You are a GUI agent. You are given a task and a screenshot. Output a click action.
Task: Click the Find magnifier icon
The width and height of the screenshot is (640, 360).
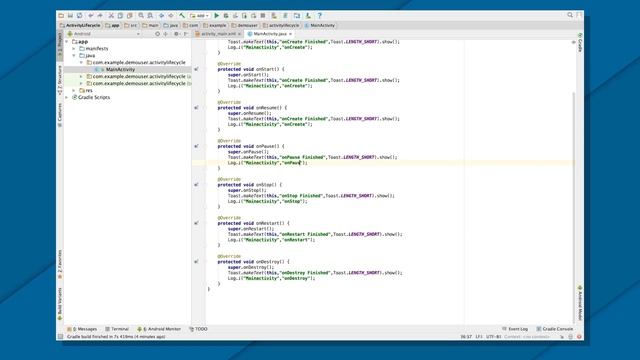point(141,16)
